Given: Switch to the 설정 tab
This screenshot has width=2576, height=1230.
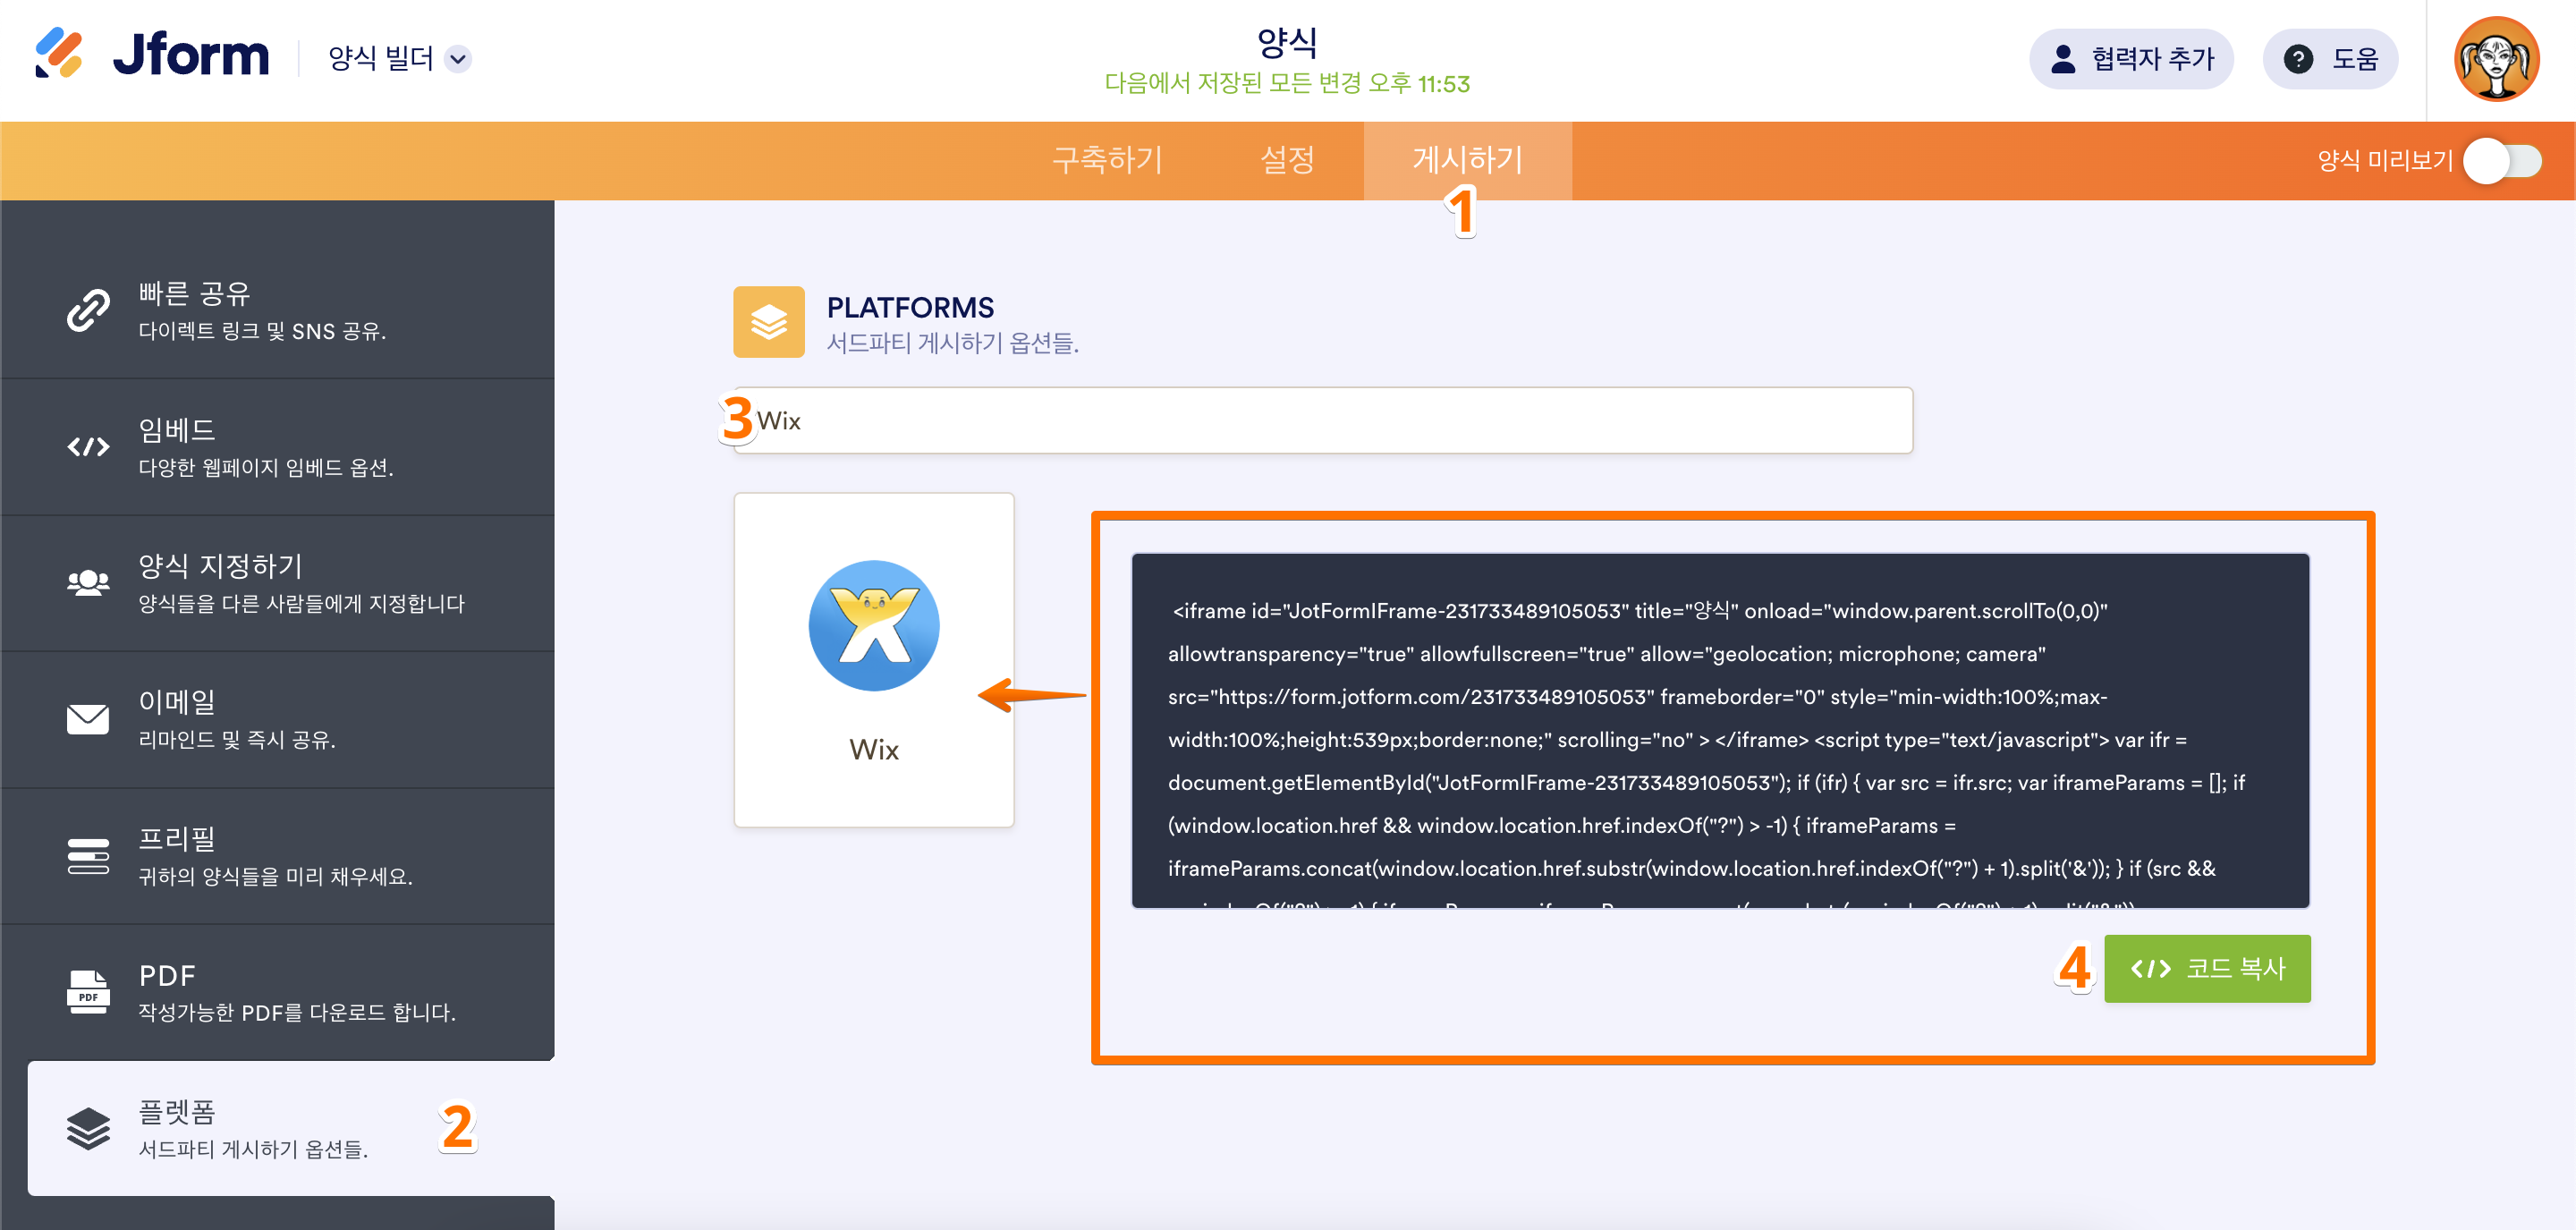Looking at the screenshot, I should (x=1287, y=160).
